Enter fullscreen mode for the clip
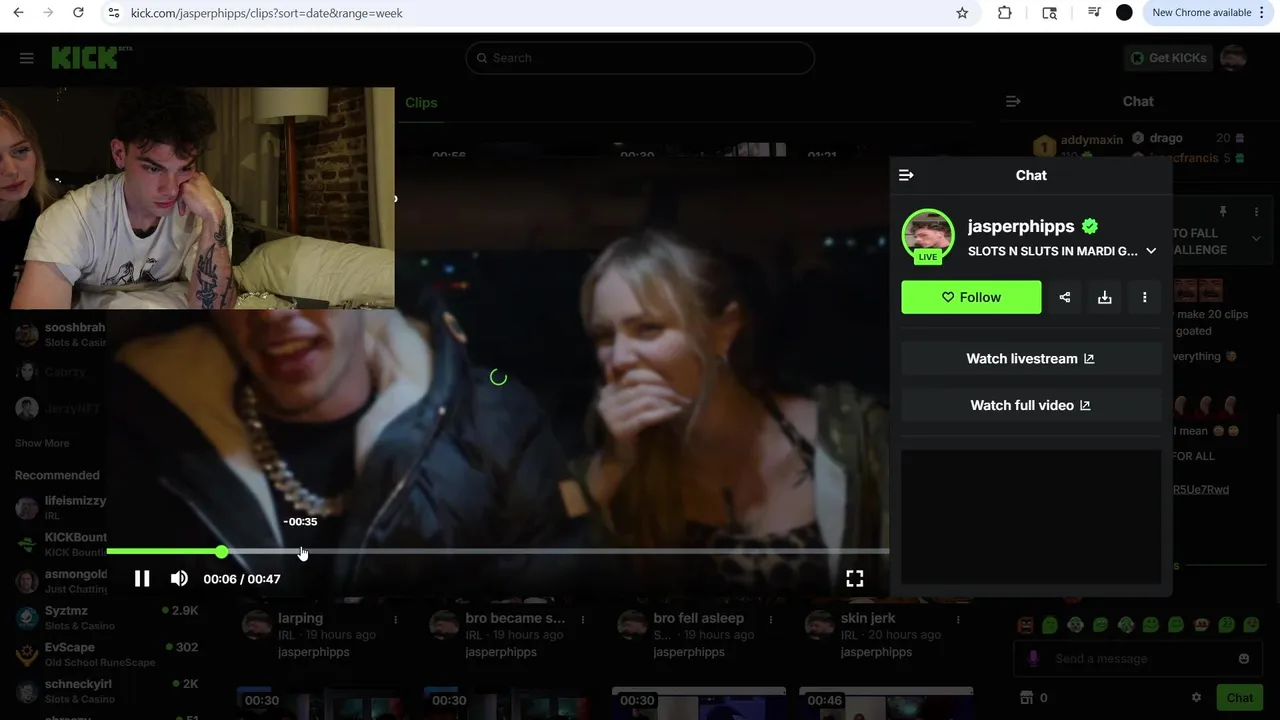The height and width of the screenshot is (720, 1280). [855, 578]
